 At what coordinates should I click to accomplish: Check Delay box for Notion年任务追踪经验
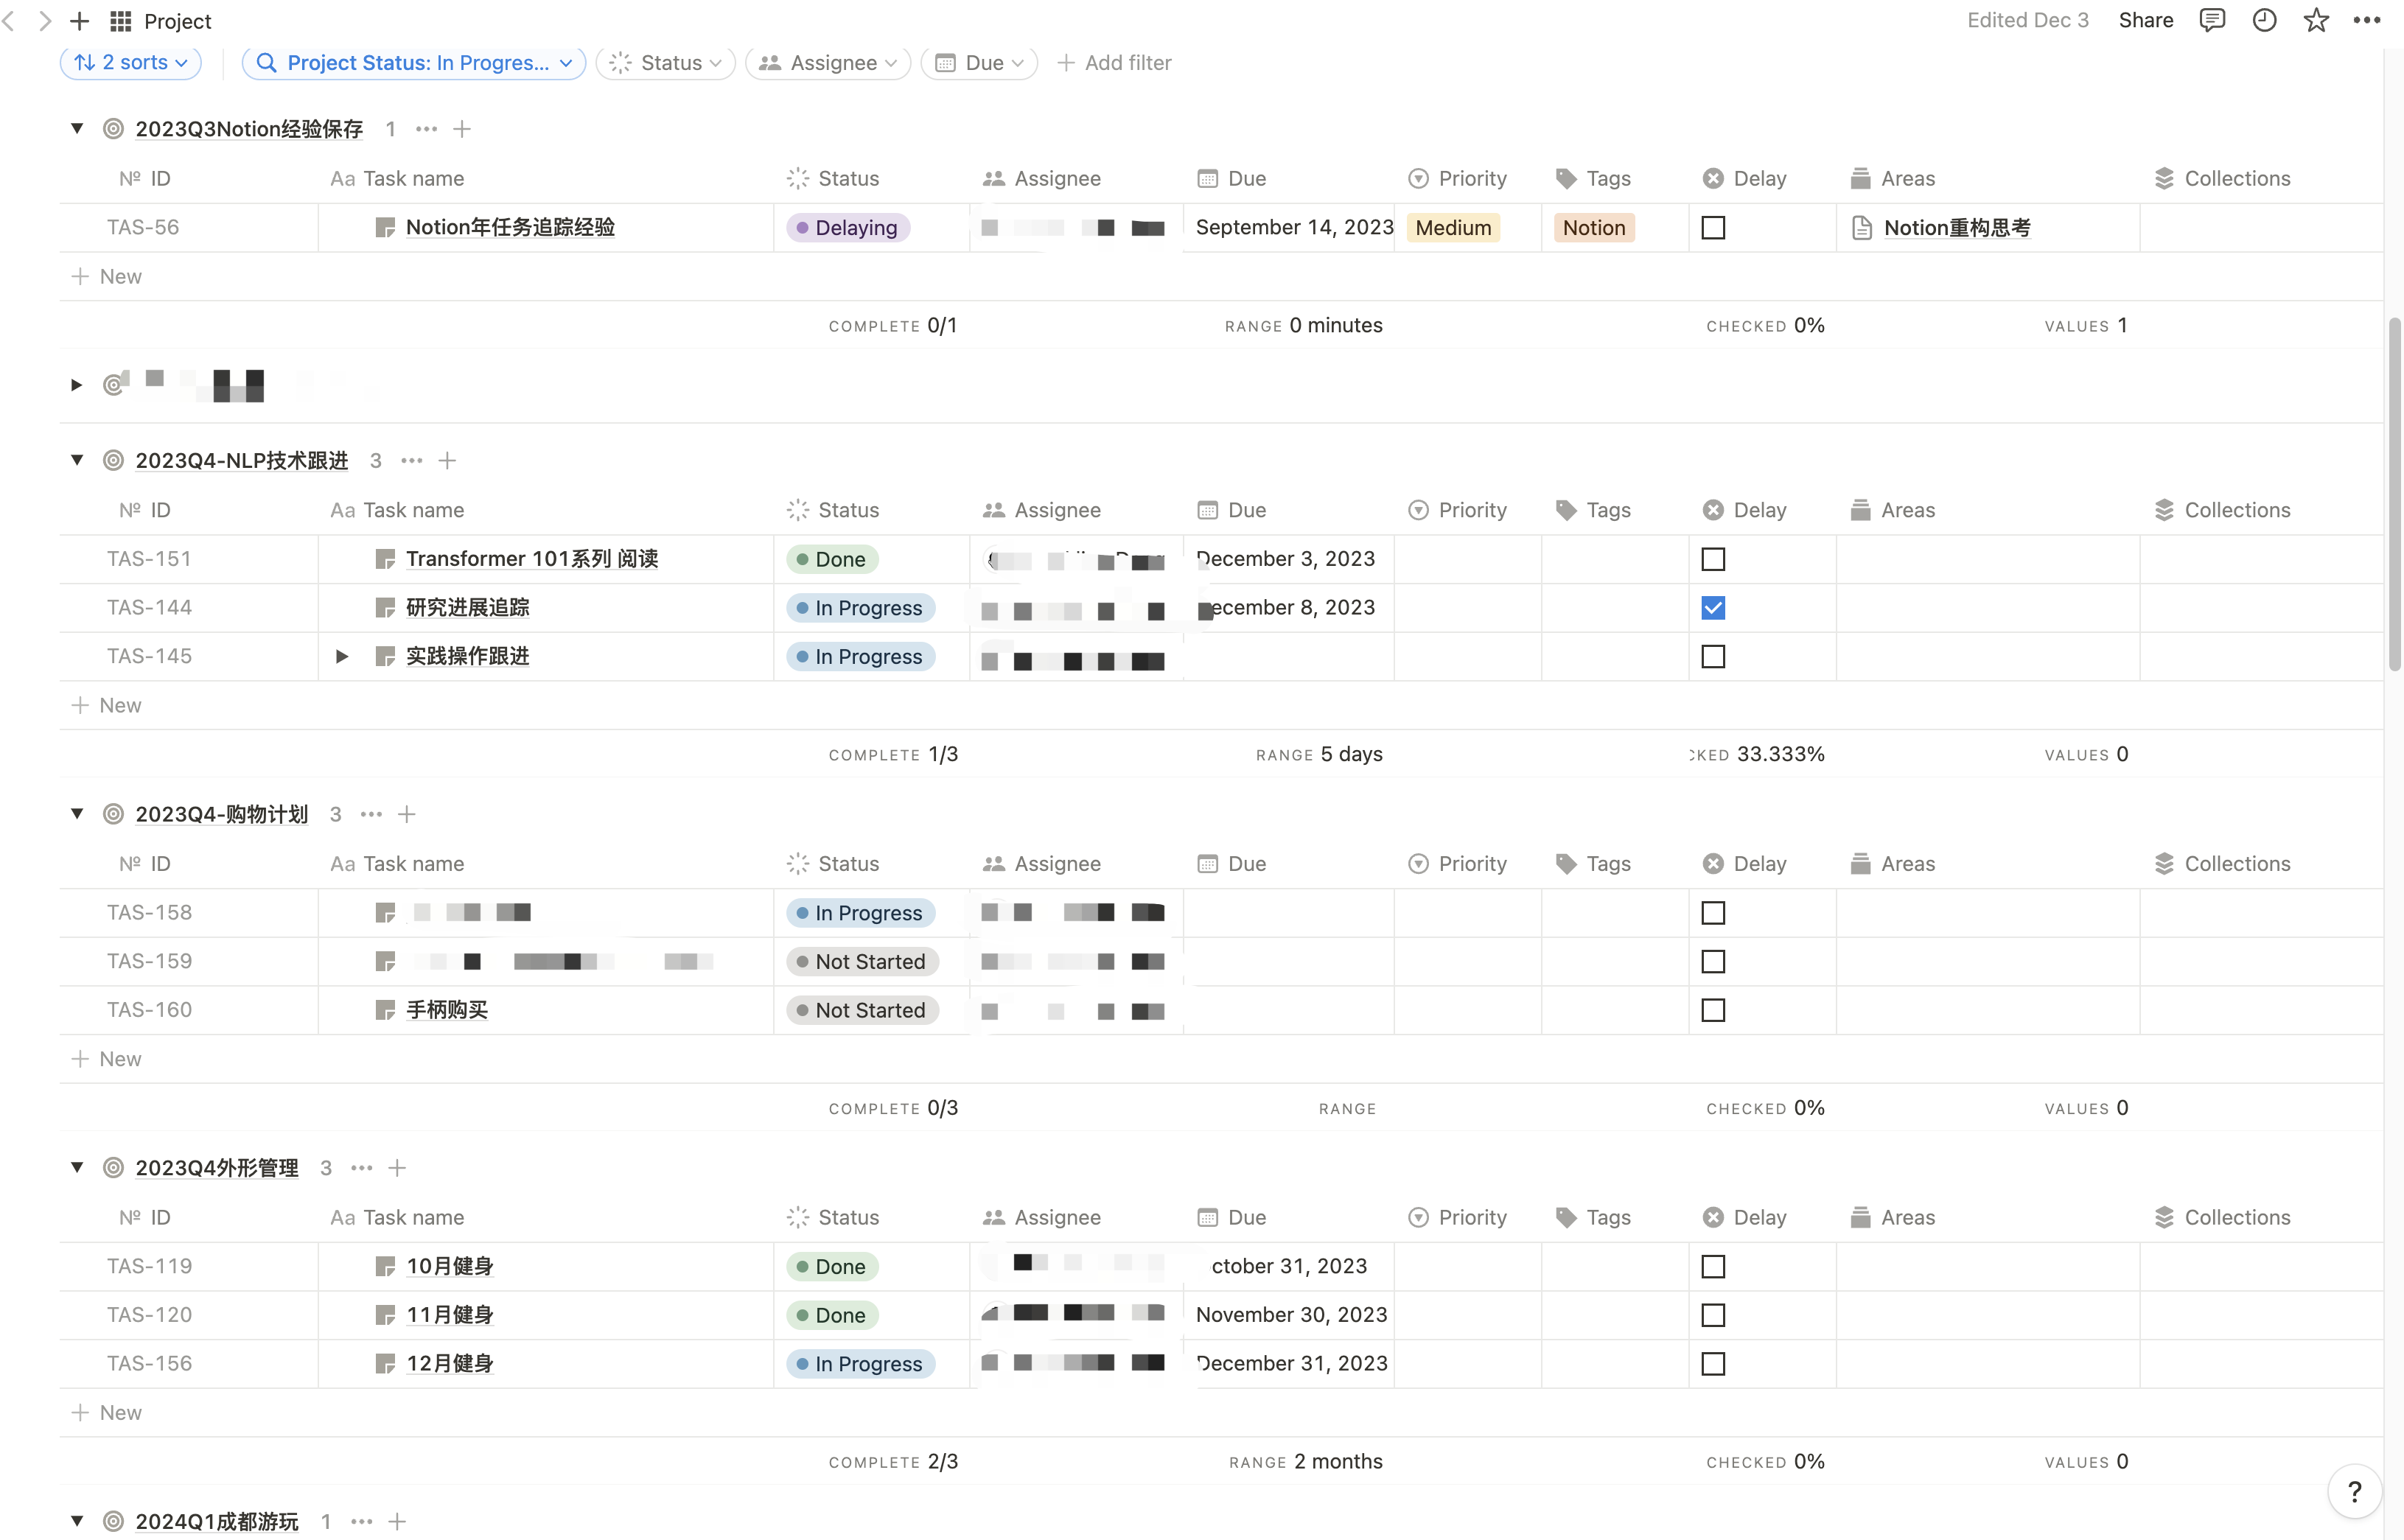click(1713, 228)
